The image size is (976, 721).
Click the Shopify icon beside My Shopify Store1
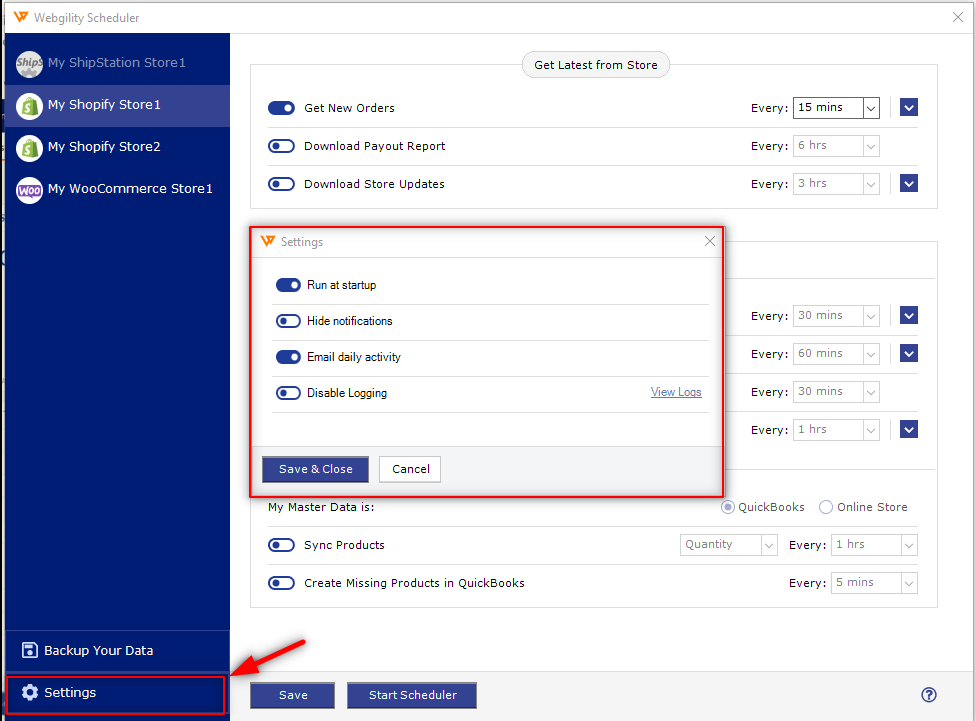coord(29,106)
